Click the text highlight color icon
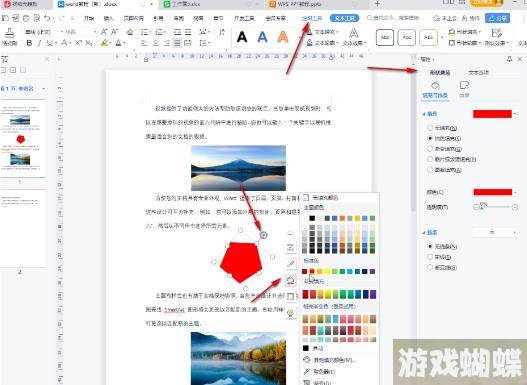Screen dimensions: 527x385 pyautogui.click(x=105, y=43)
